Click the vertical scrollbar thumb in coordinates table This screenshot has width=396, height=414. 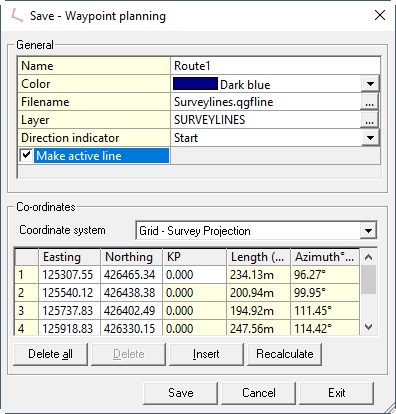368,279
